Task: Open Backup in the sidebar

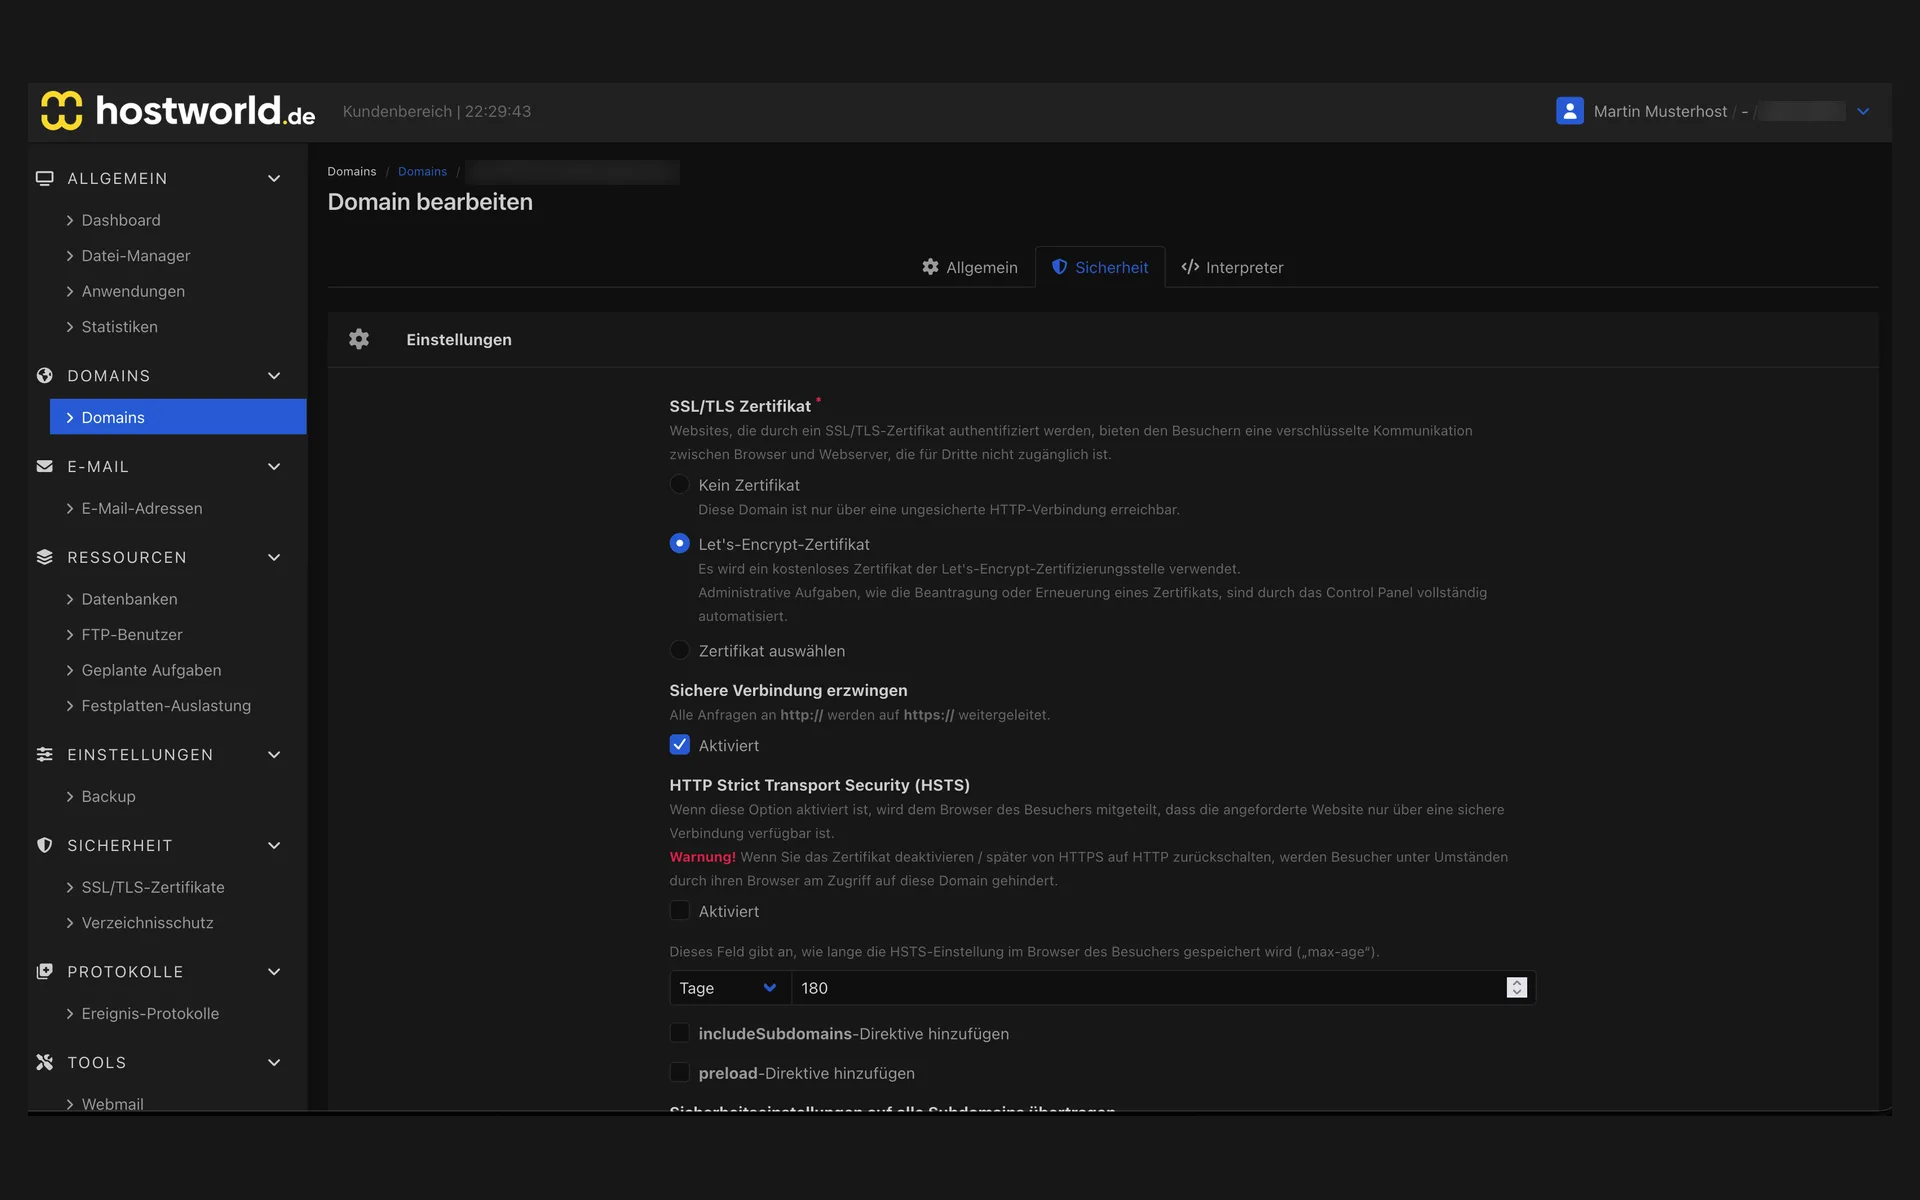Action: click(108, 796)
